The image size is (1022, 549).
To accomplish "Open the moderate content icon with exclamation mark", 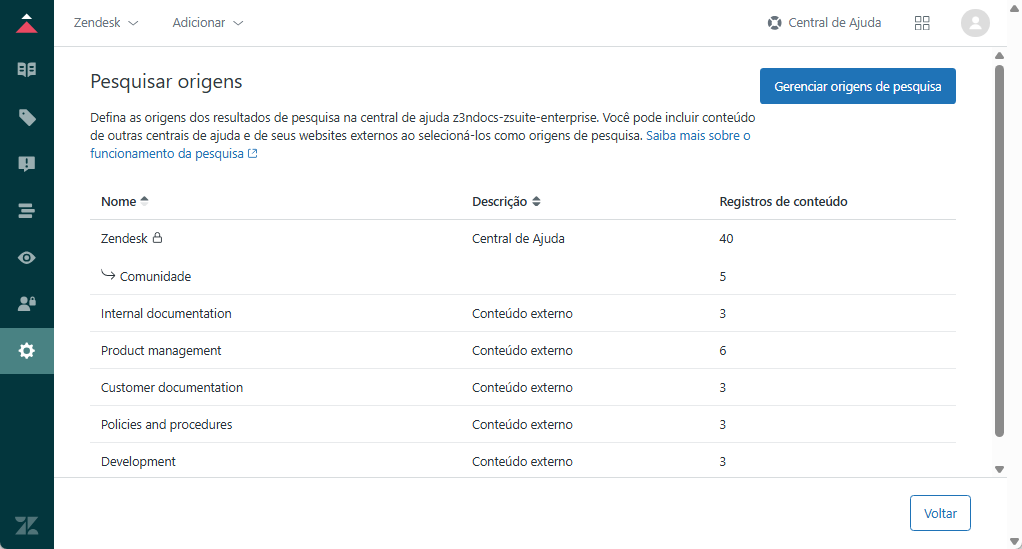I will (27, 164).
